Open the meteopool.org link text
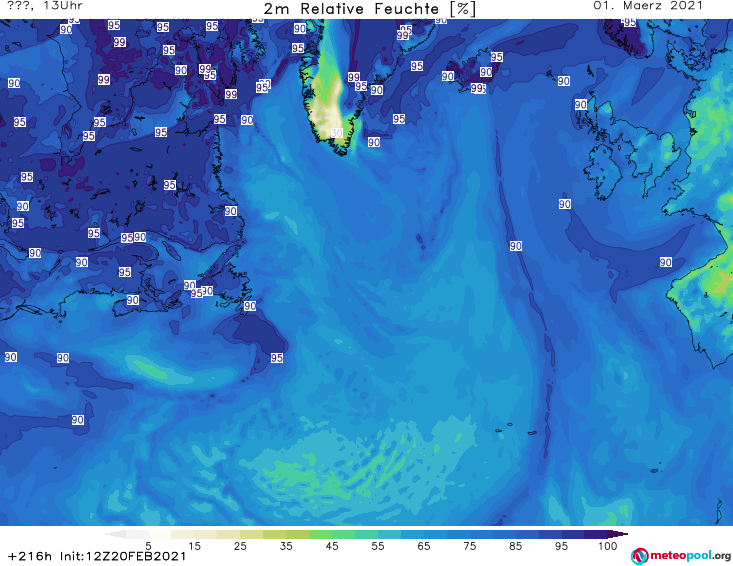This screenshot has height=566, width=733. 690,555
